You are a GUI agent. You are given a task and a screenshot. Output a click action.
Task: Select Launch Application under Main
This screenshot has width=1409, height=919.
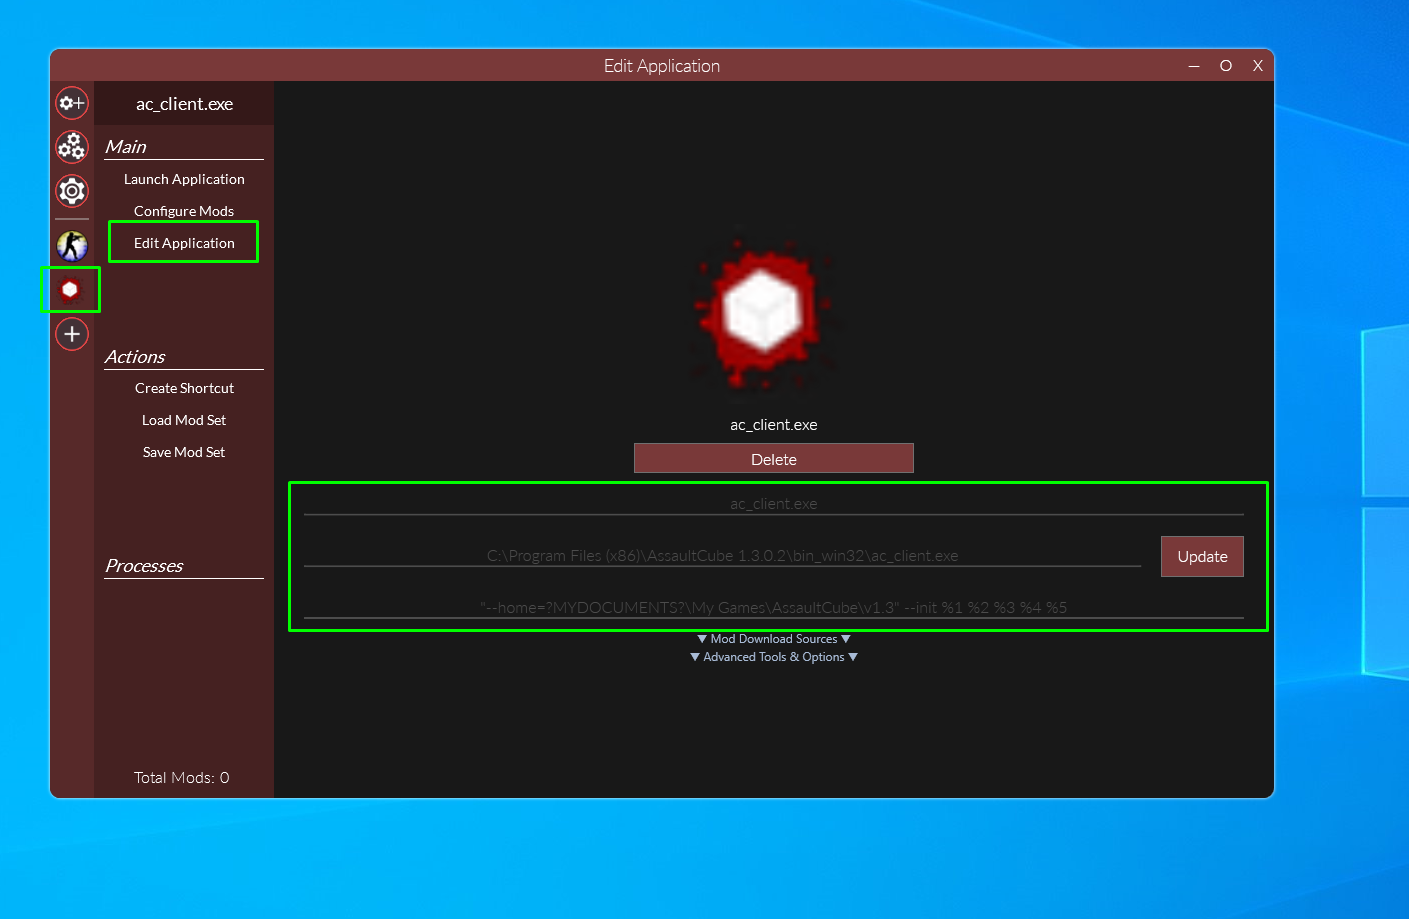tap(184, 179)
